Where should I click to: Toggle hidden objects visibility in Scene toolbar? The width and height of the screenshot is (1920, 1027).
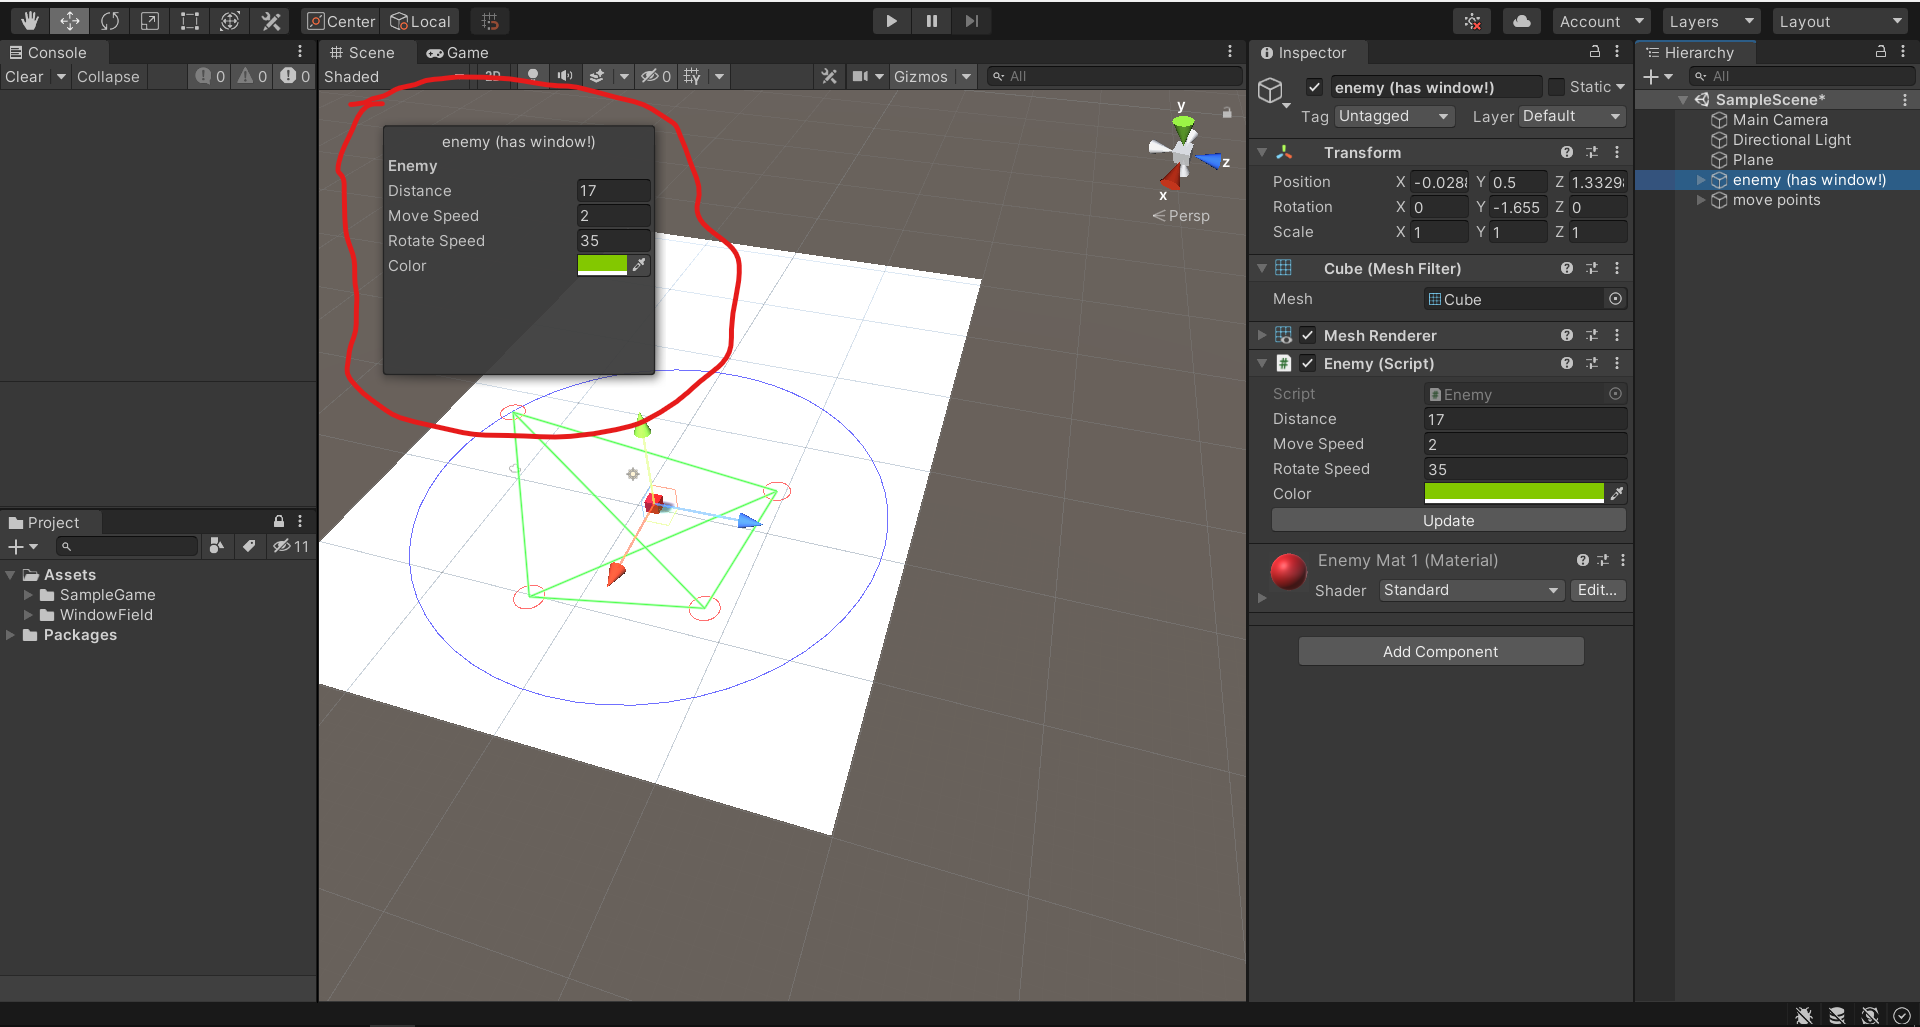click(656, 76)
